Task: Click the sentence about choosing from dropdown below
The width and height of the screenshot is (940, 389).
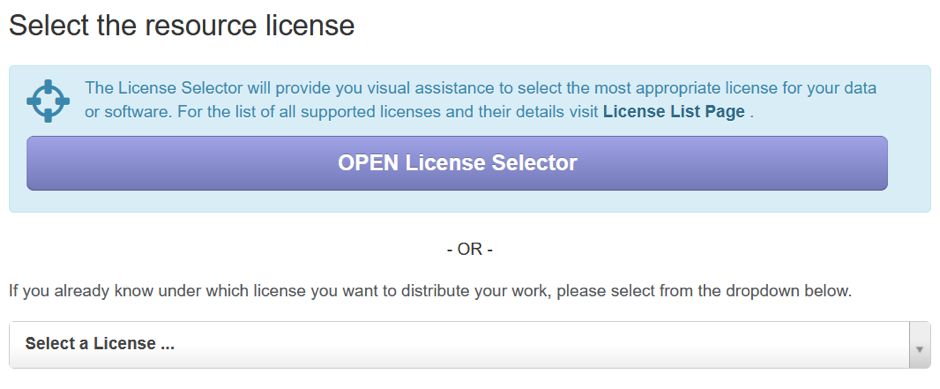Action: coord(430,292)
